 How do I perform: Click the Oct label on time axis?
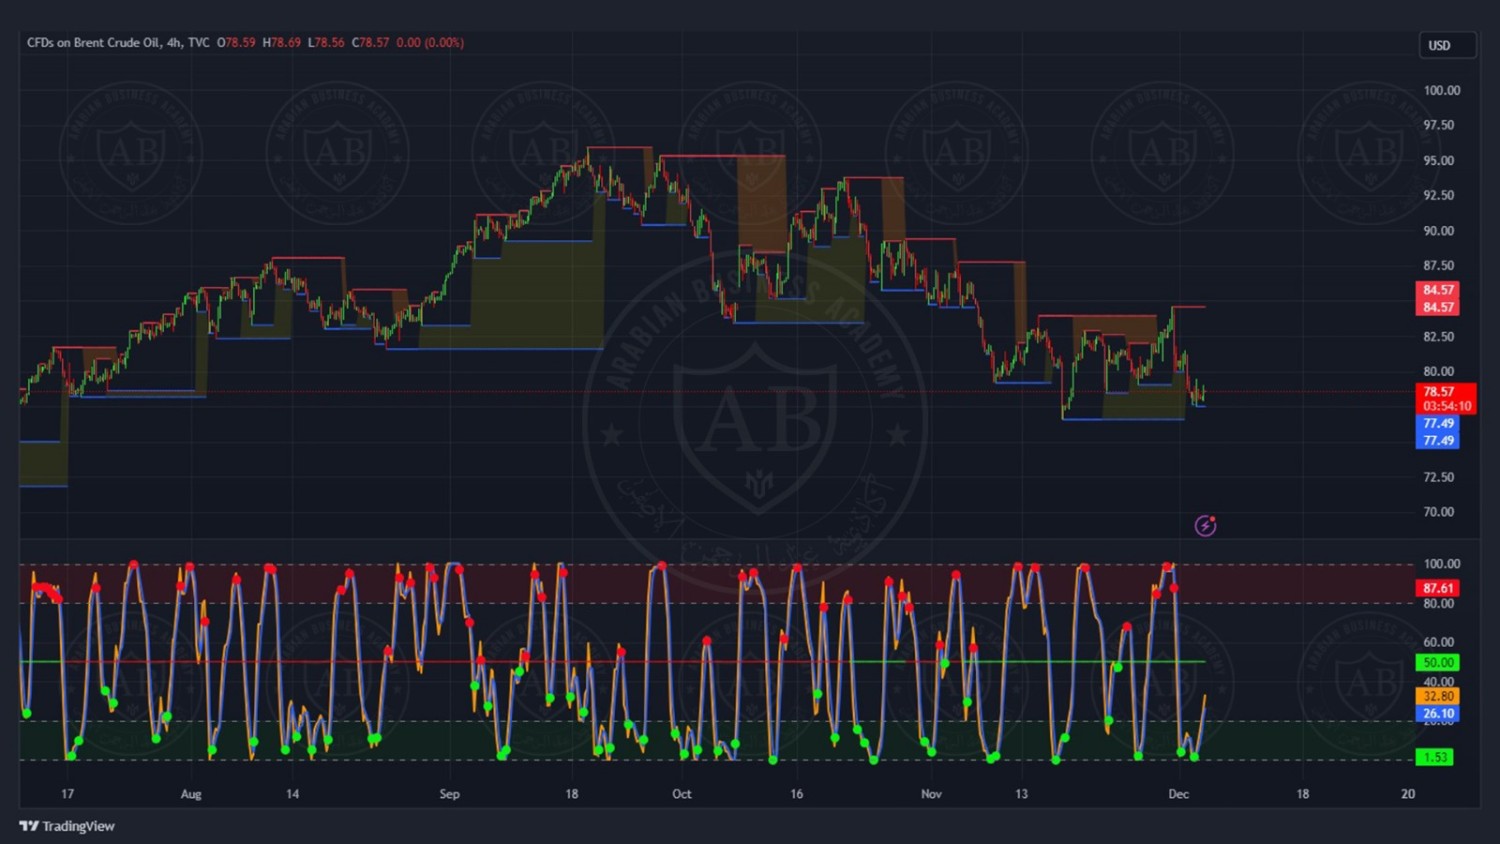[x=681, y=794]
